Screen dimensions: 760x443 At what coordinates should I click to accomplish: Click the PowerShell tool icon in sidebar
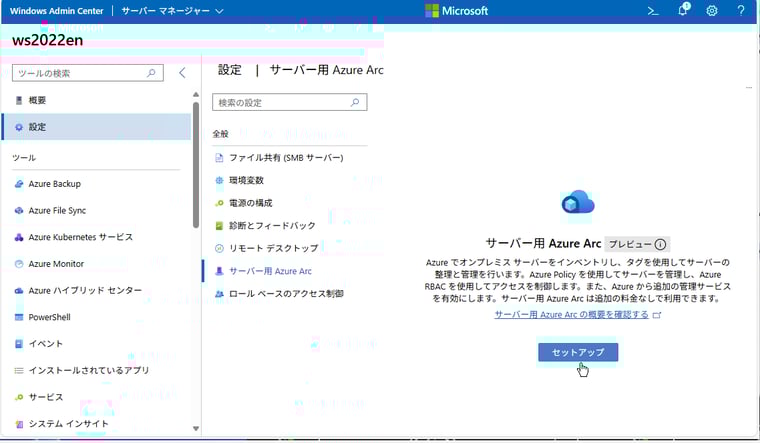coord(19,317)
